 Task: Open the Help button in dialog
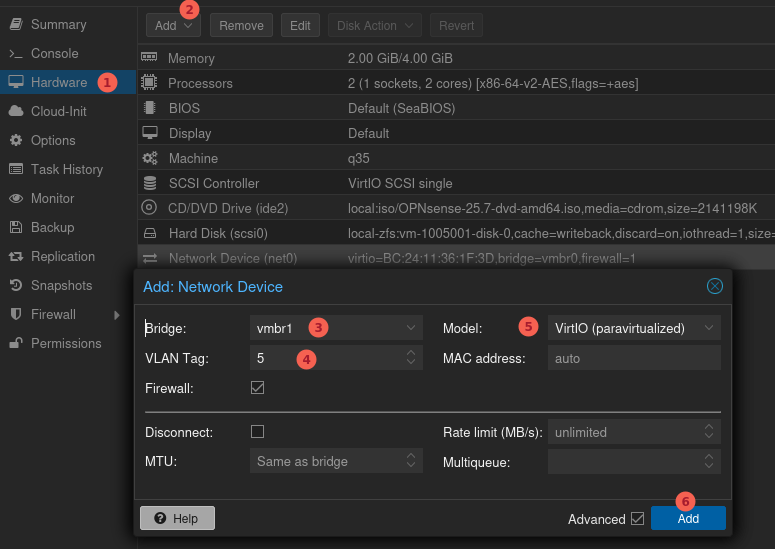tap(177, 518)
